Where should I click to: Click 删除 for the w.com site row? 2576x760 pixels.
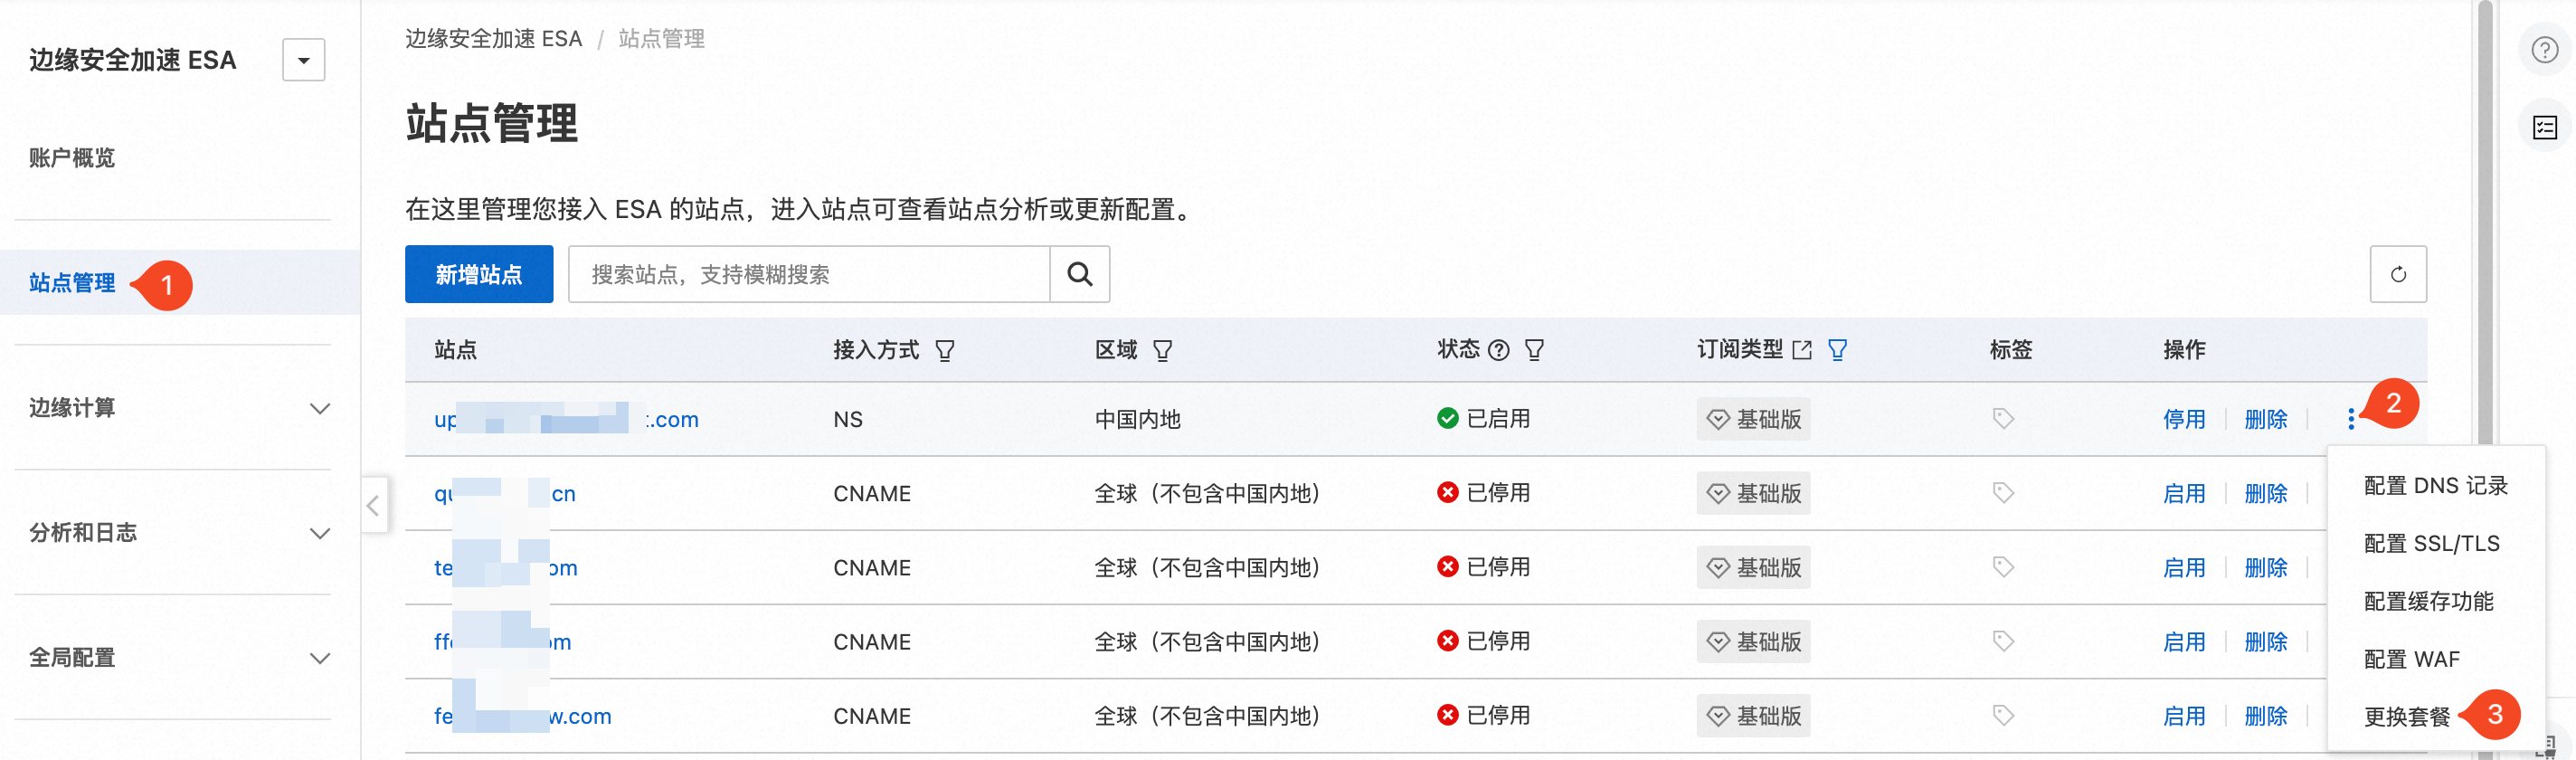pyautogui.click(x=2266, y=716)
